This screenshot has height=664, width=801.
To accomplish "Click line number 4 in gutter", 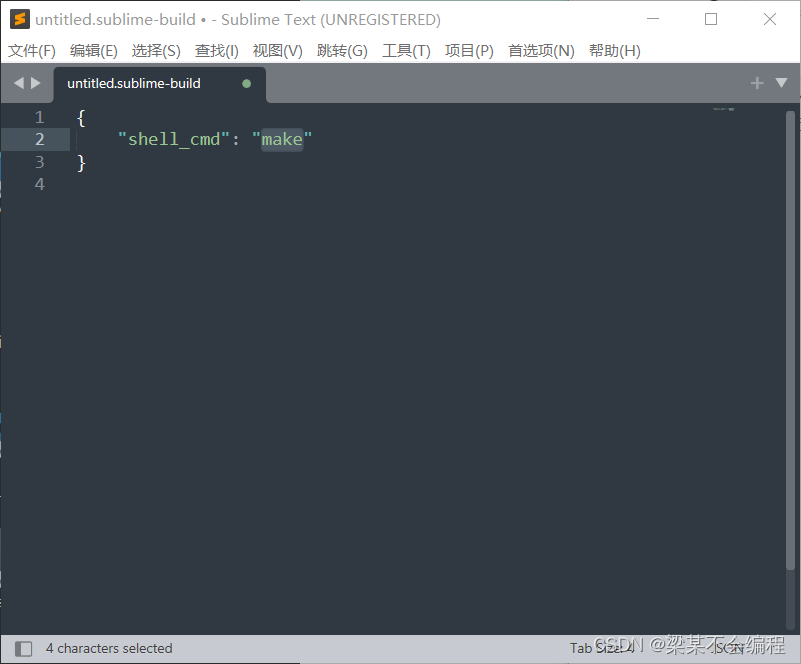I will (39, 184).
